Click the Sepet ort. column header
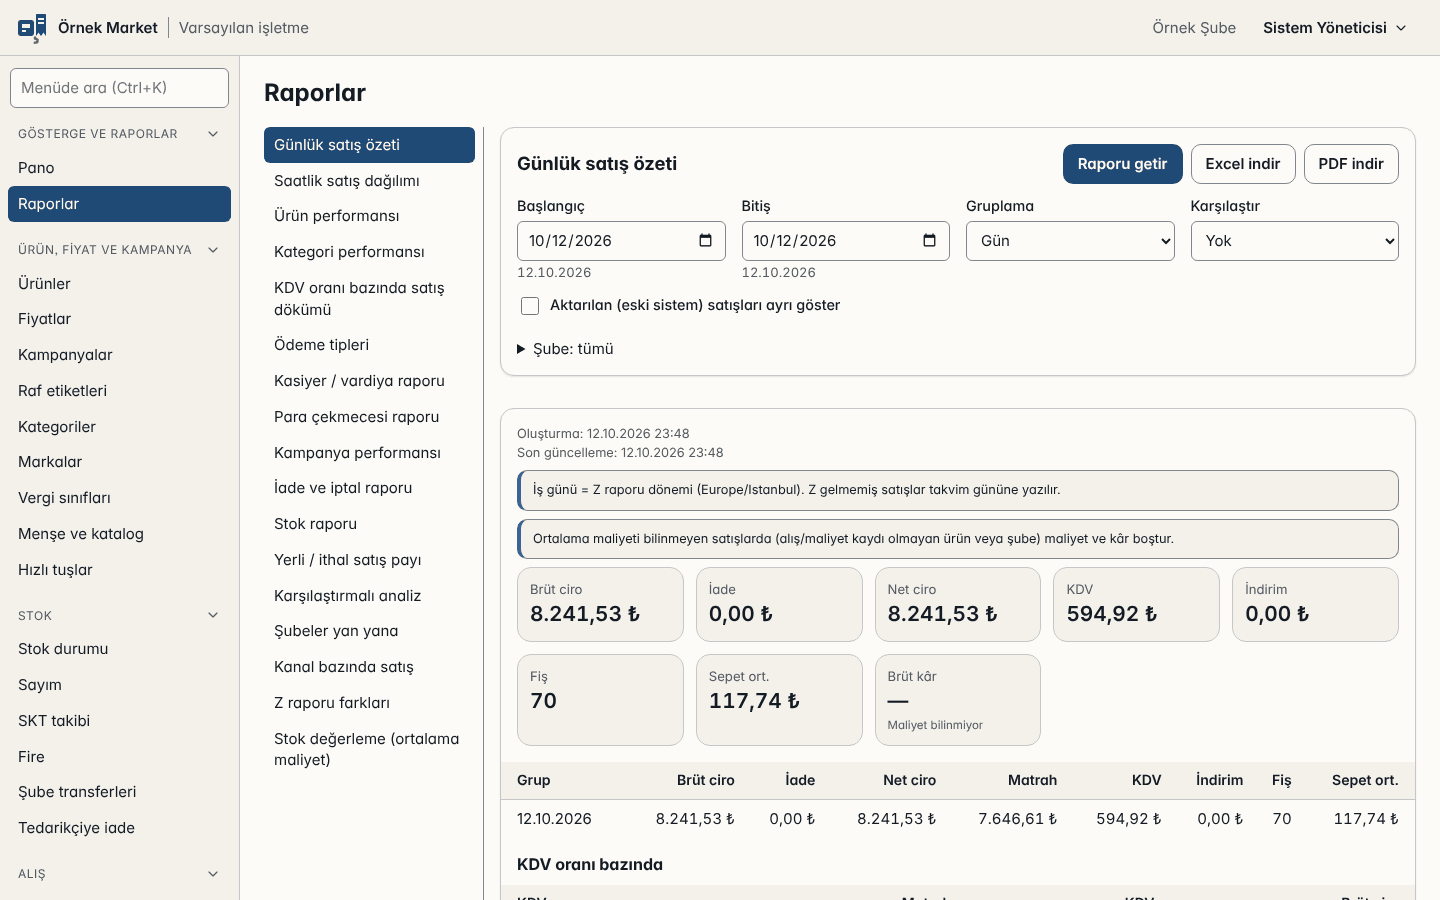The image size is (1440, 900). click(x=1365, y=780)
